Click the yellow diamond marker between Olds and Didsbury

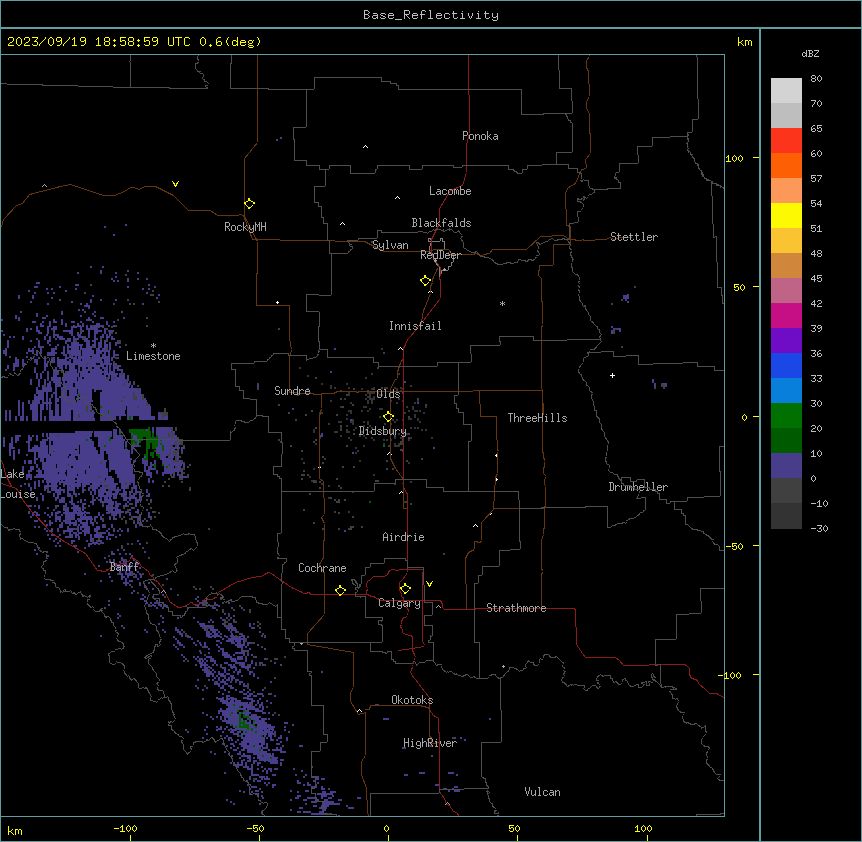point(388,417)
